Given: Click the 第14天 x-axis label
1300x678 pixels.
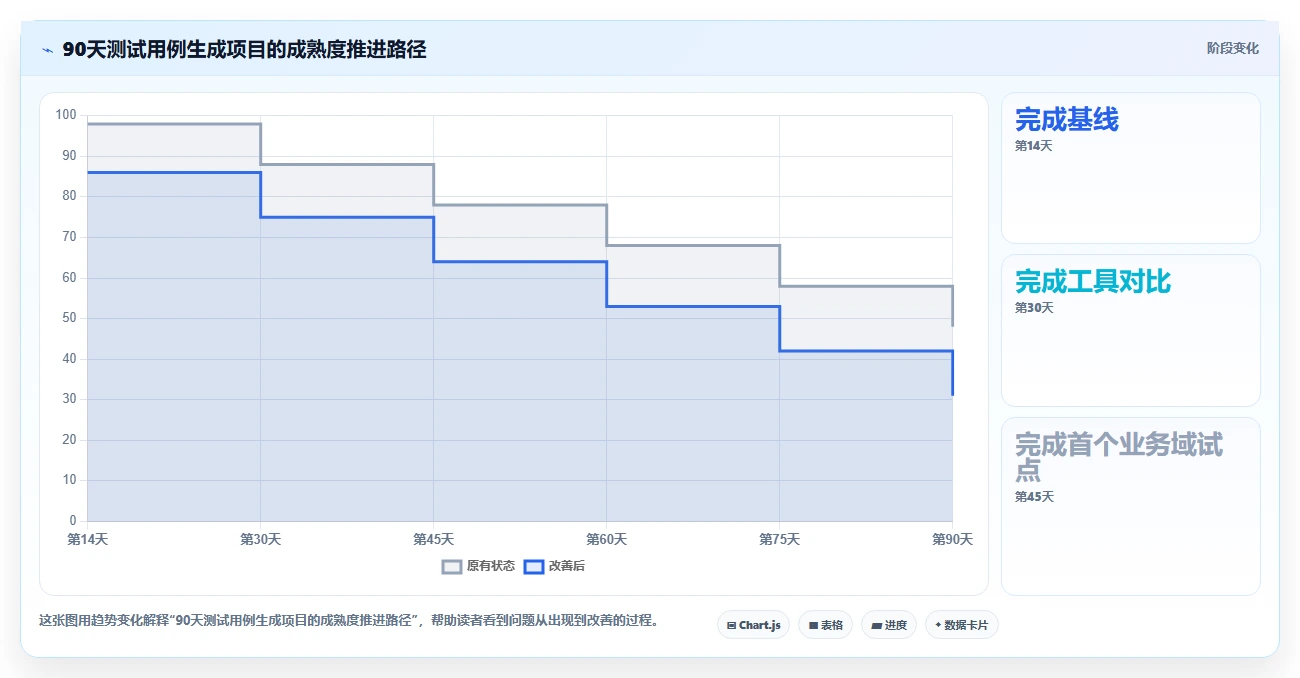Looking at the screenshot, I should click(x=87, y=539).
